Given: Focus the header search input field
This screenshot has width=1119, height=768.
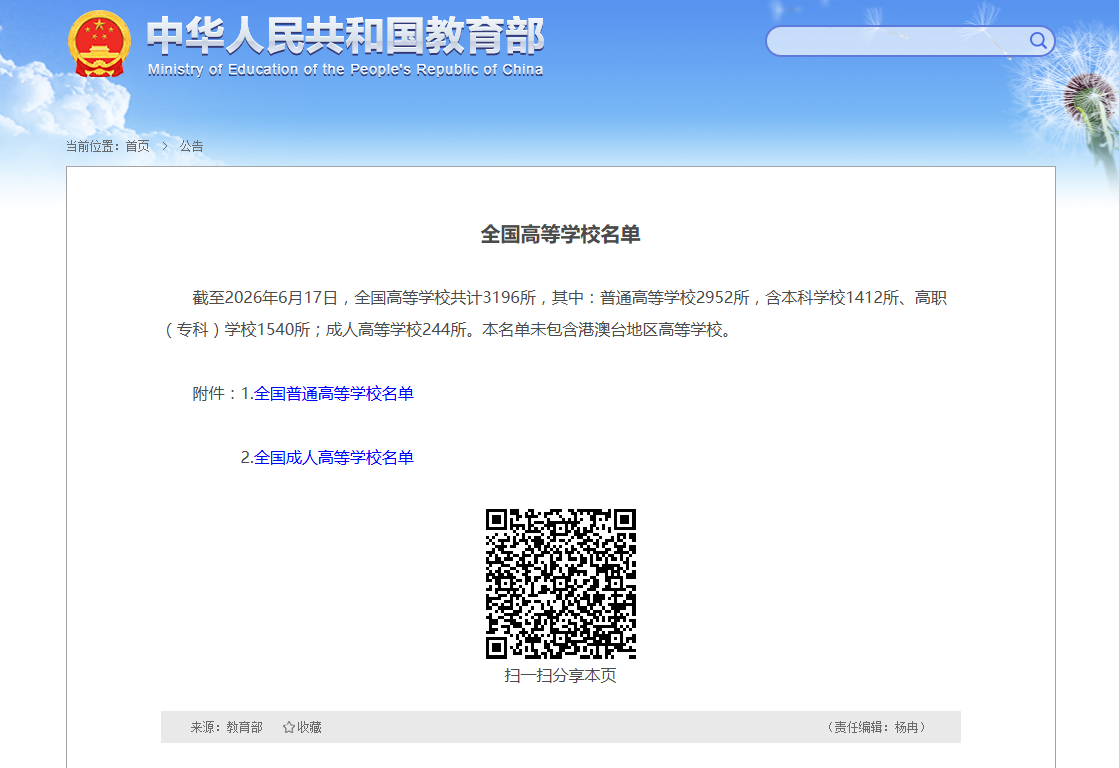Looking at the screenshot, I should [x=898, y=41].
